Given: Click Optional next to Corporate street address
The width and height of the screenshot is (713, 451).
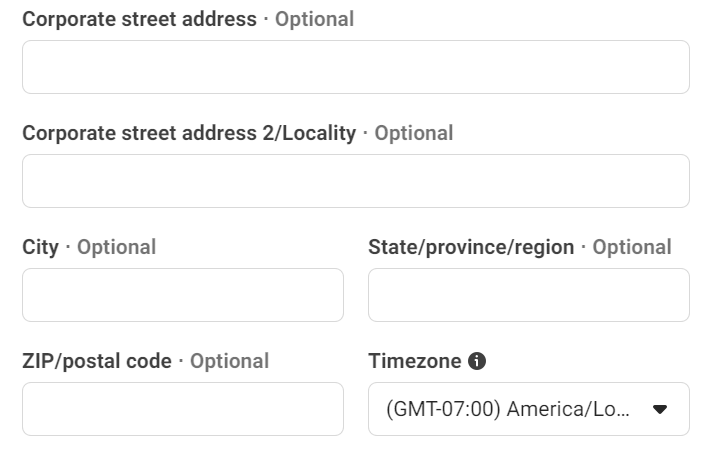Looking at the screenshot, I should tap(314, 19).
